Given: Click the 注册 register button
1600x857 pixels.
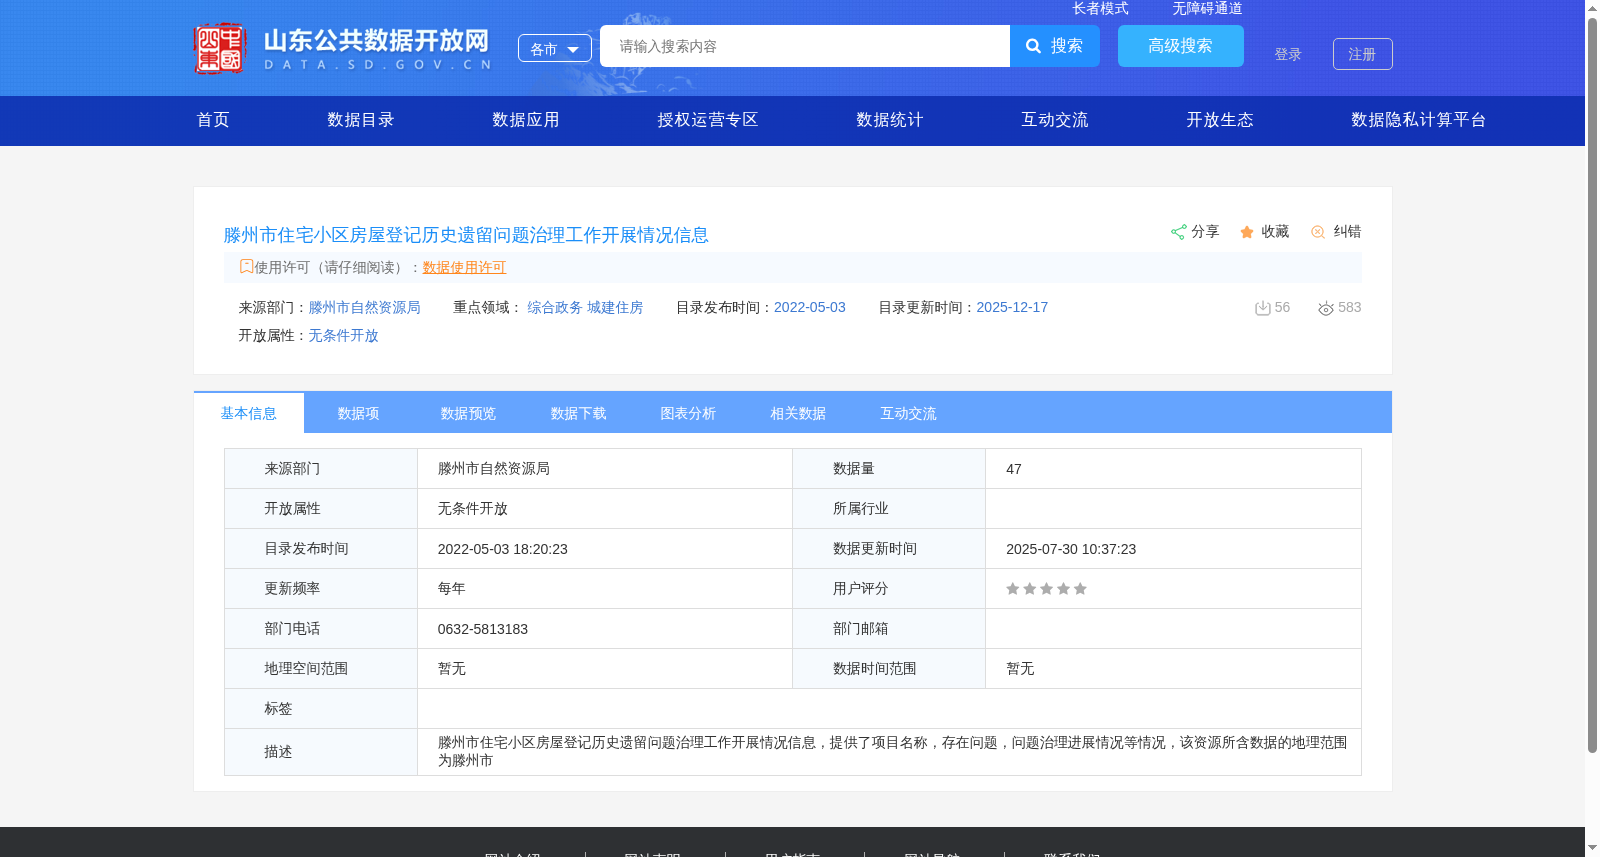Looking at the screenshot, I should coord(1363,54).
